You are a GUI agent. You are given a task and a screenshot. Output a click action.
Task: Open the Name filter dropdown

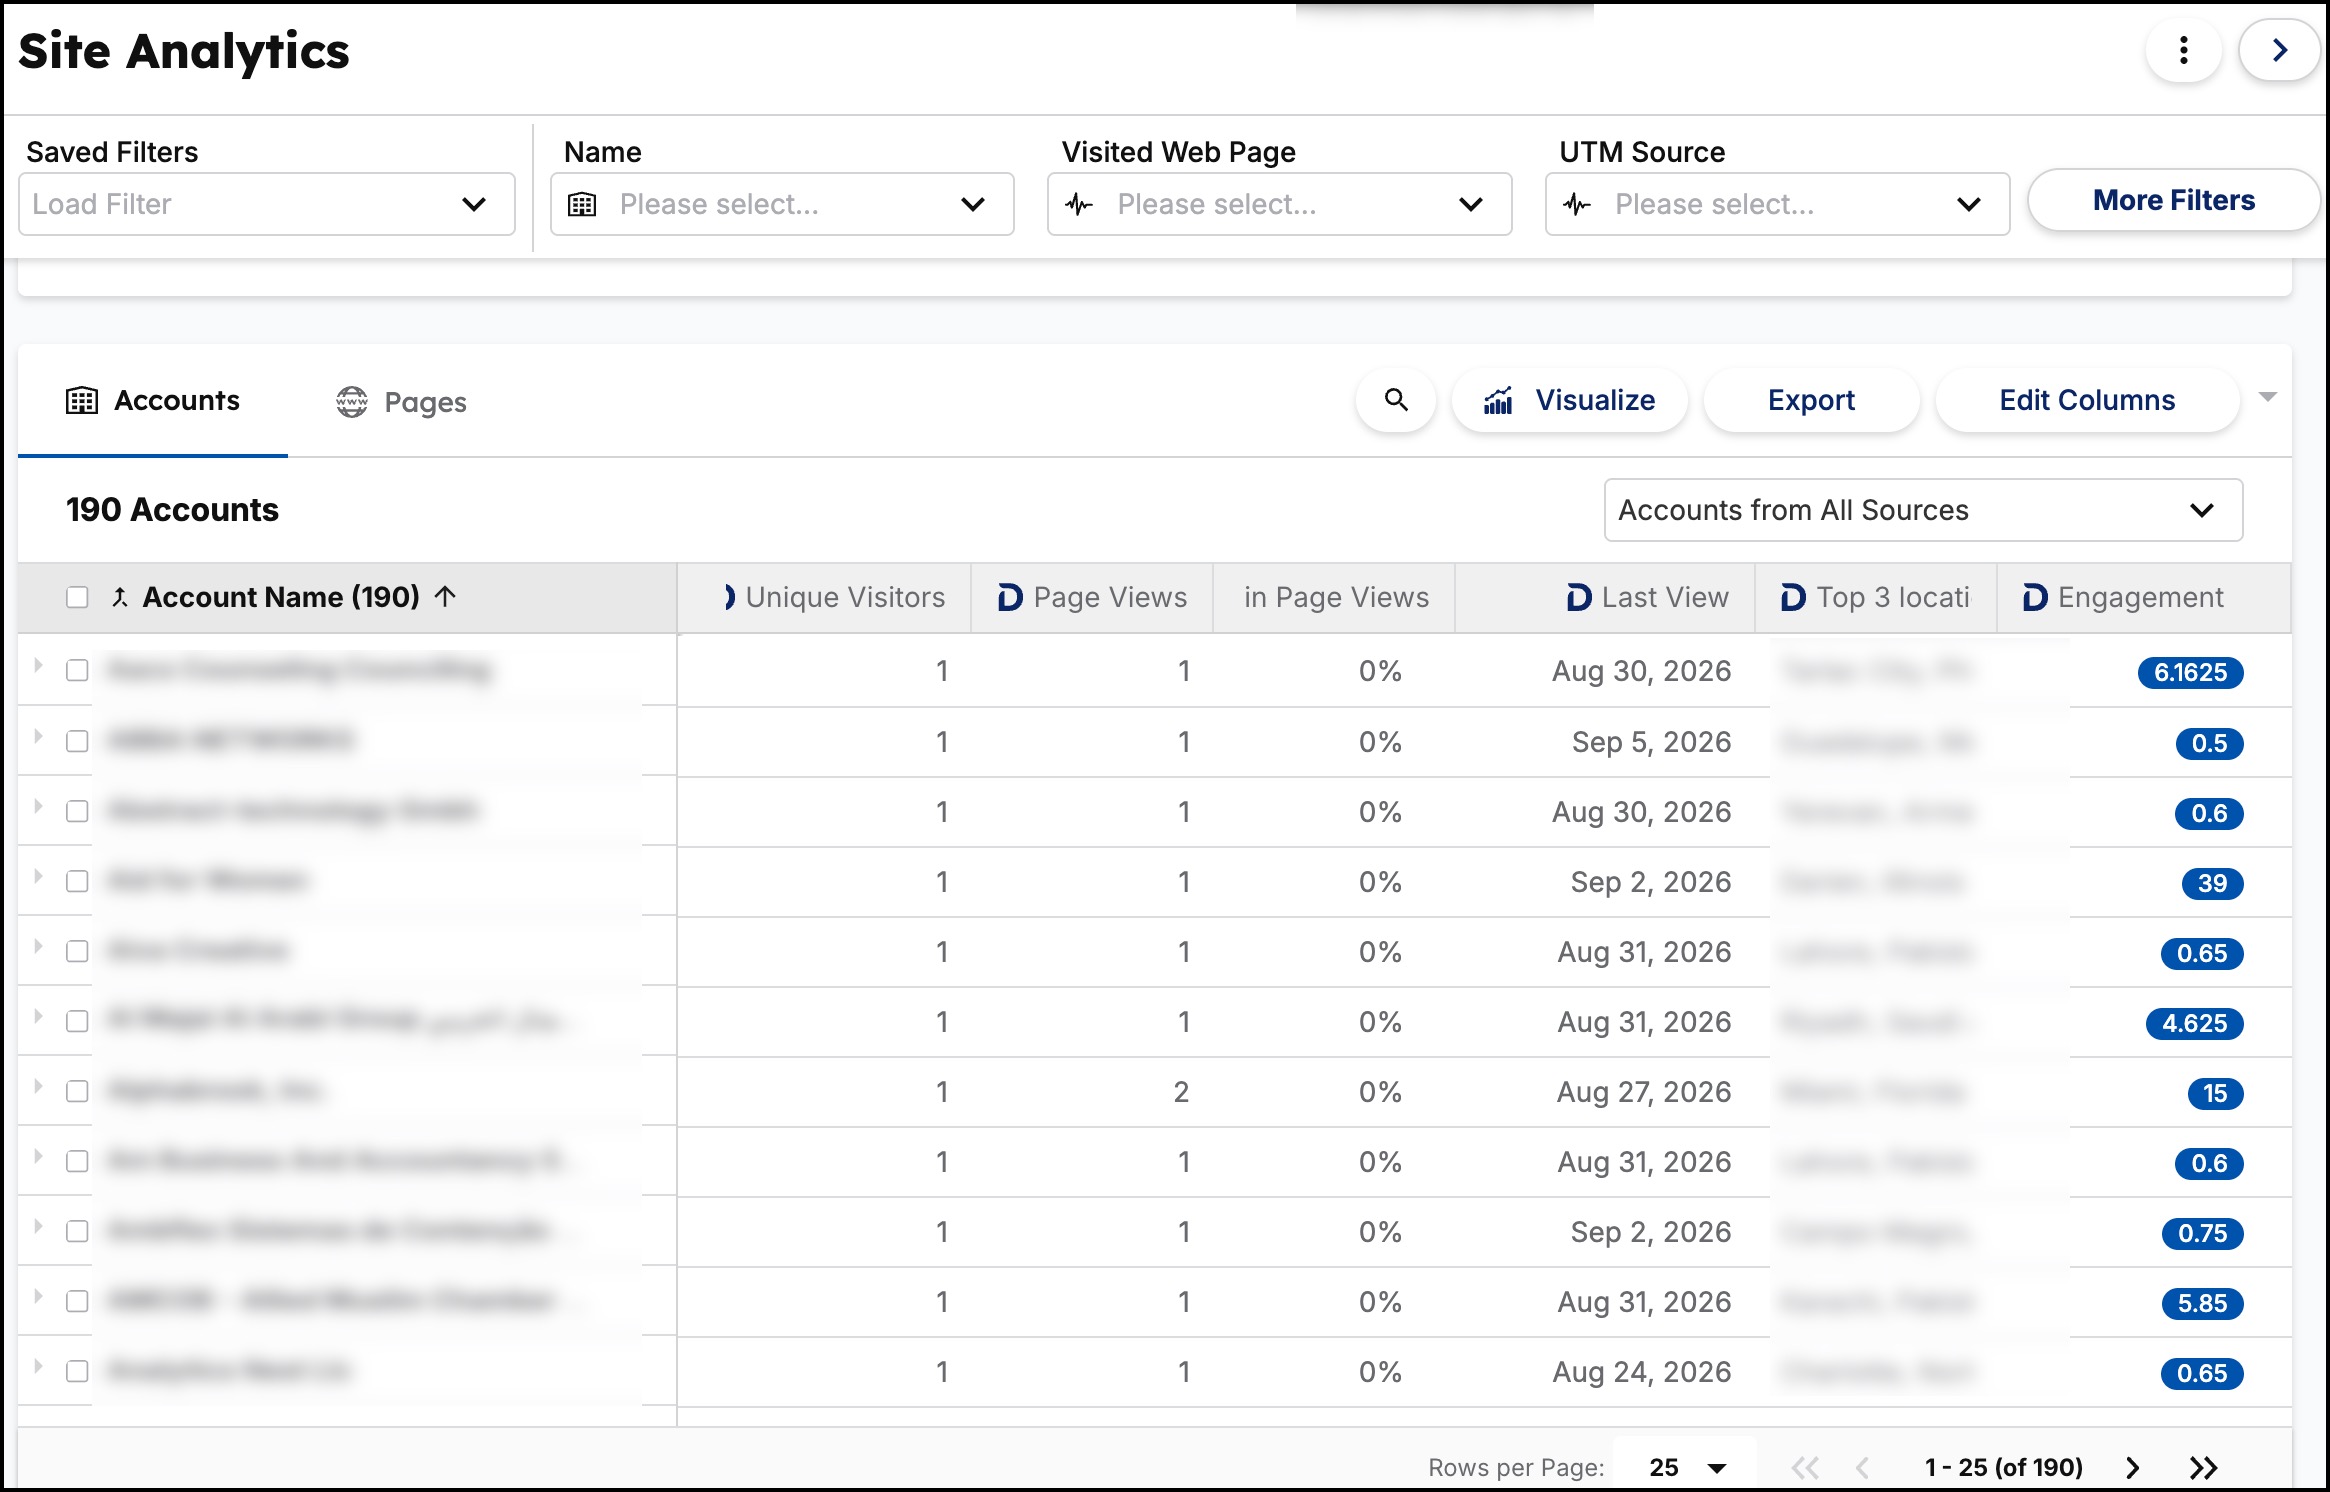[x=782, y=204]
